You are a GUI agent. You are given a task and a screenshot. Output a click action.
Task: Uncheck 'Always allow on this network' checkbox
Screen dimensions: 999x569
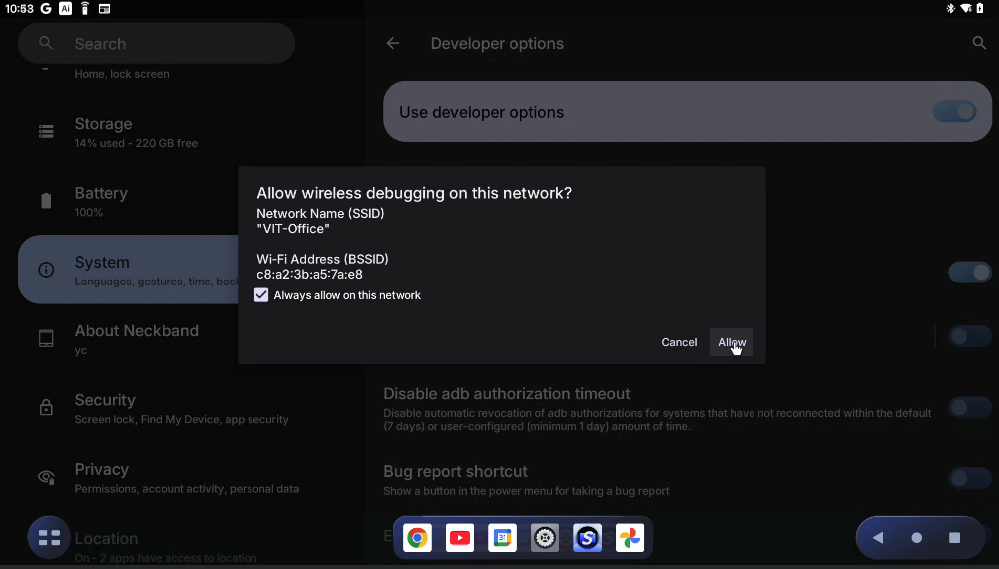click(262, 295)
